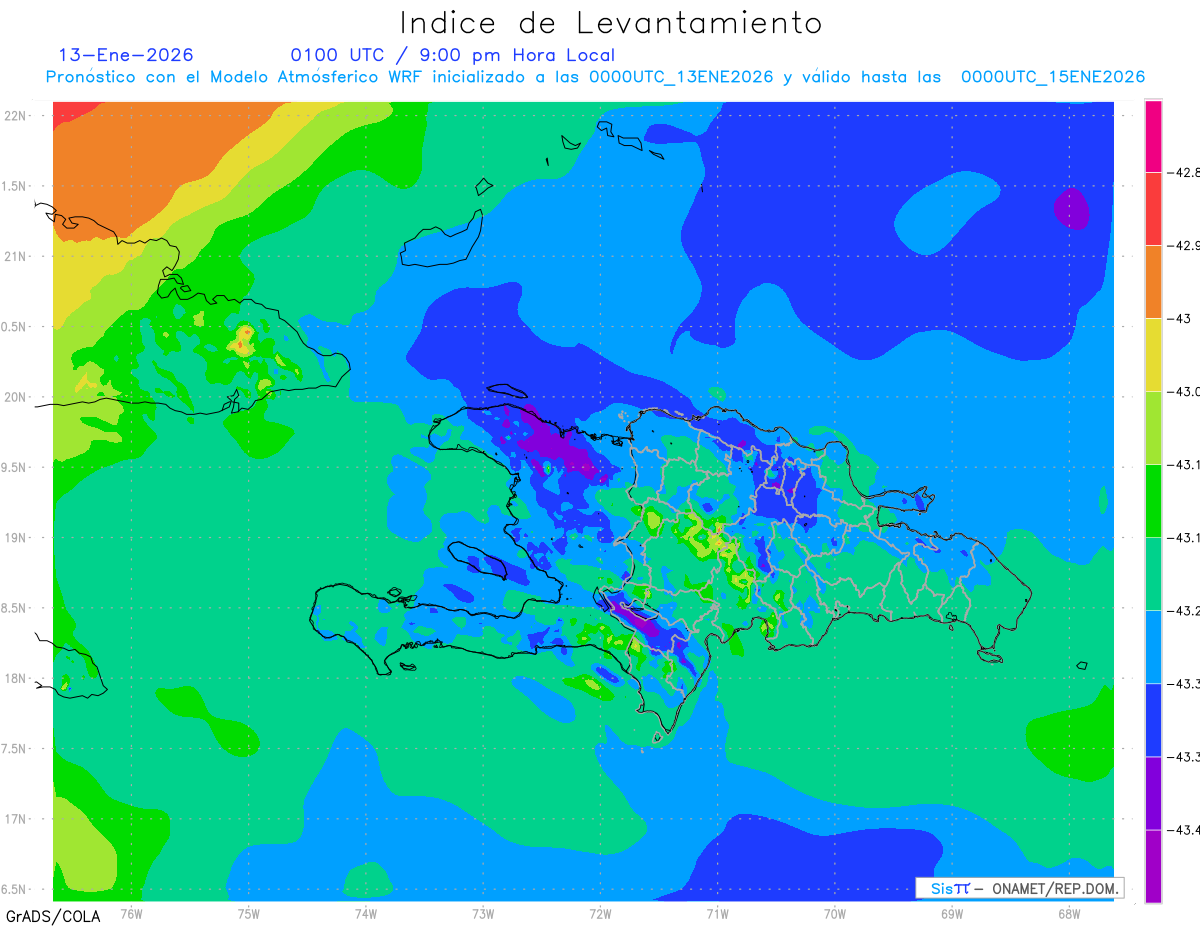Click longitude label "70W"
The image size is (1200, 927).
[834, 913]
